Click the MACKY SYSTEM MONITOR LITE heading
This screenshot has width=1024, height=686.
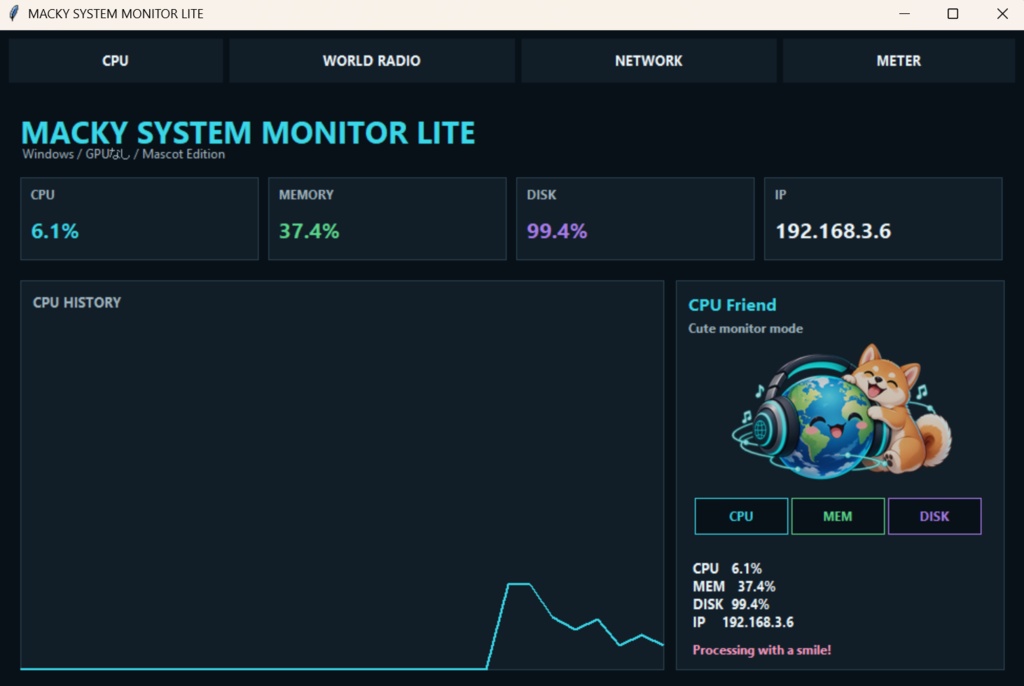coord(248,133)
